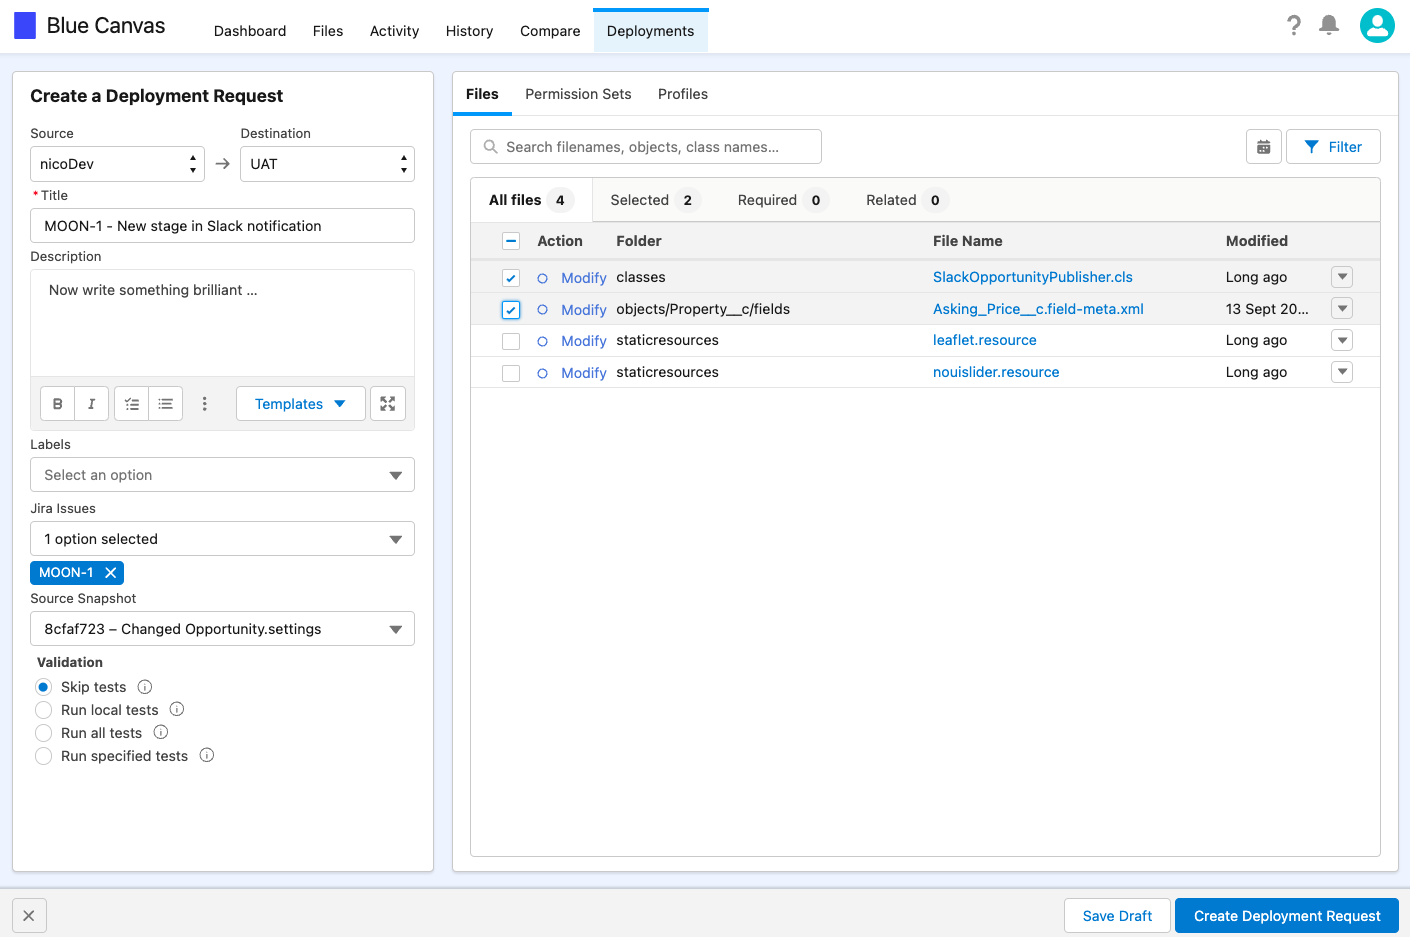Open the History nav item

point(469,31)
